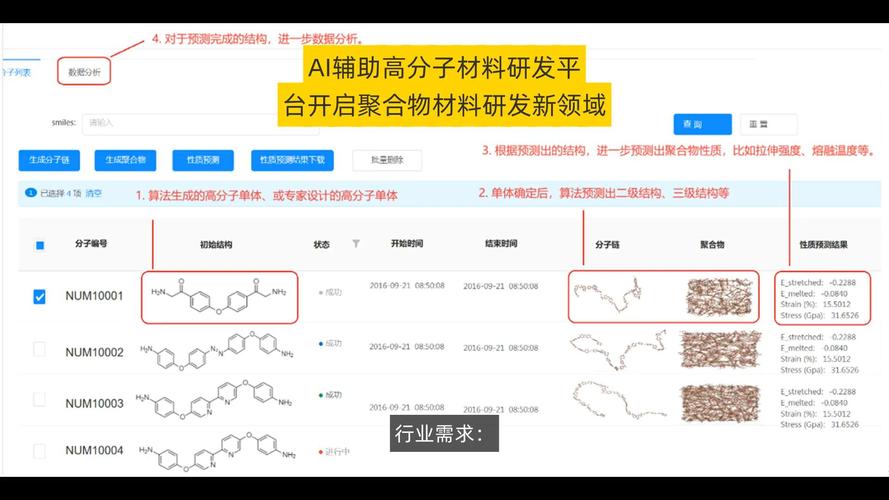View the NUM10003 polymer thumbnail
Screen dimensions: 889x500
pos(720,403)
